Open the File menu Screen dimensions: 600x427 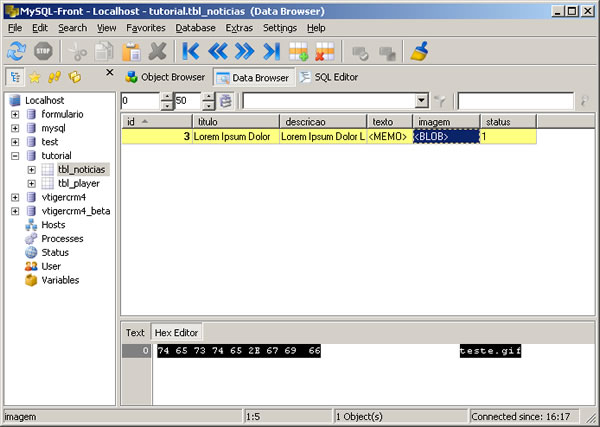[x=15, y=28]
